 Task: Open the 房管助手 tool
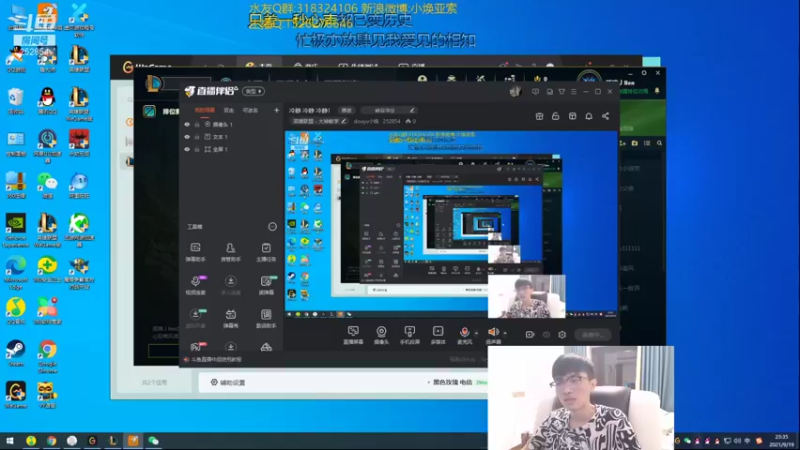[231, 252]
